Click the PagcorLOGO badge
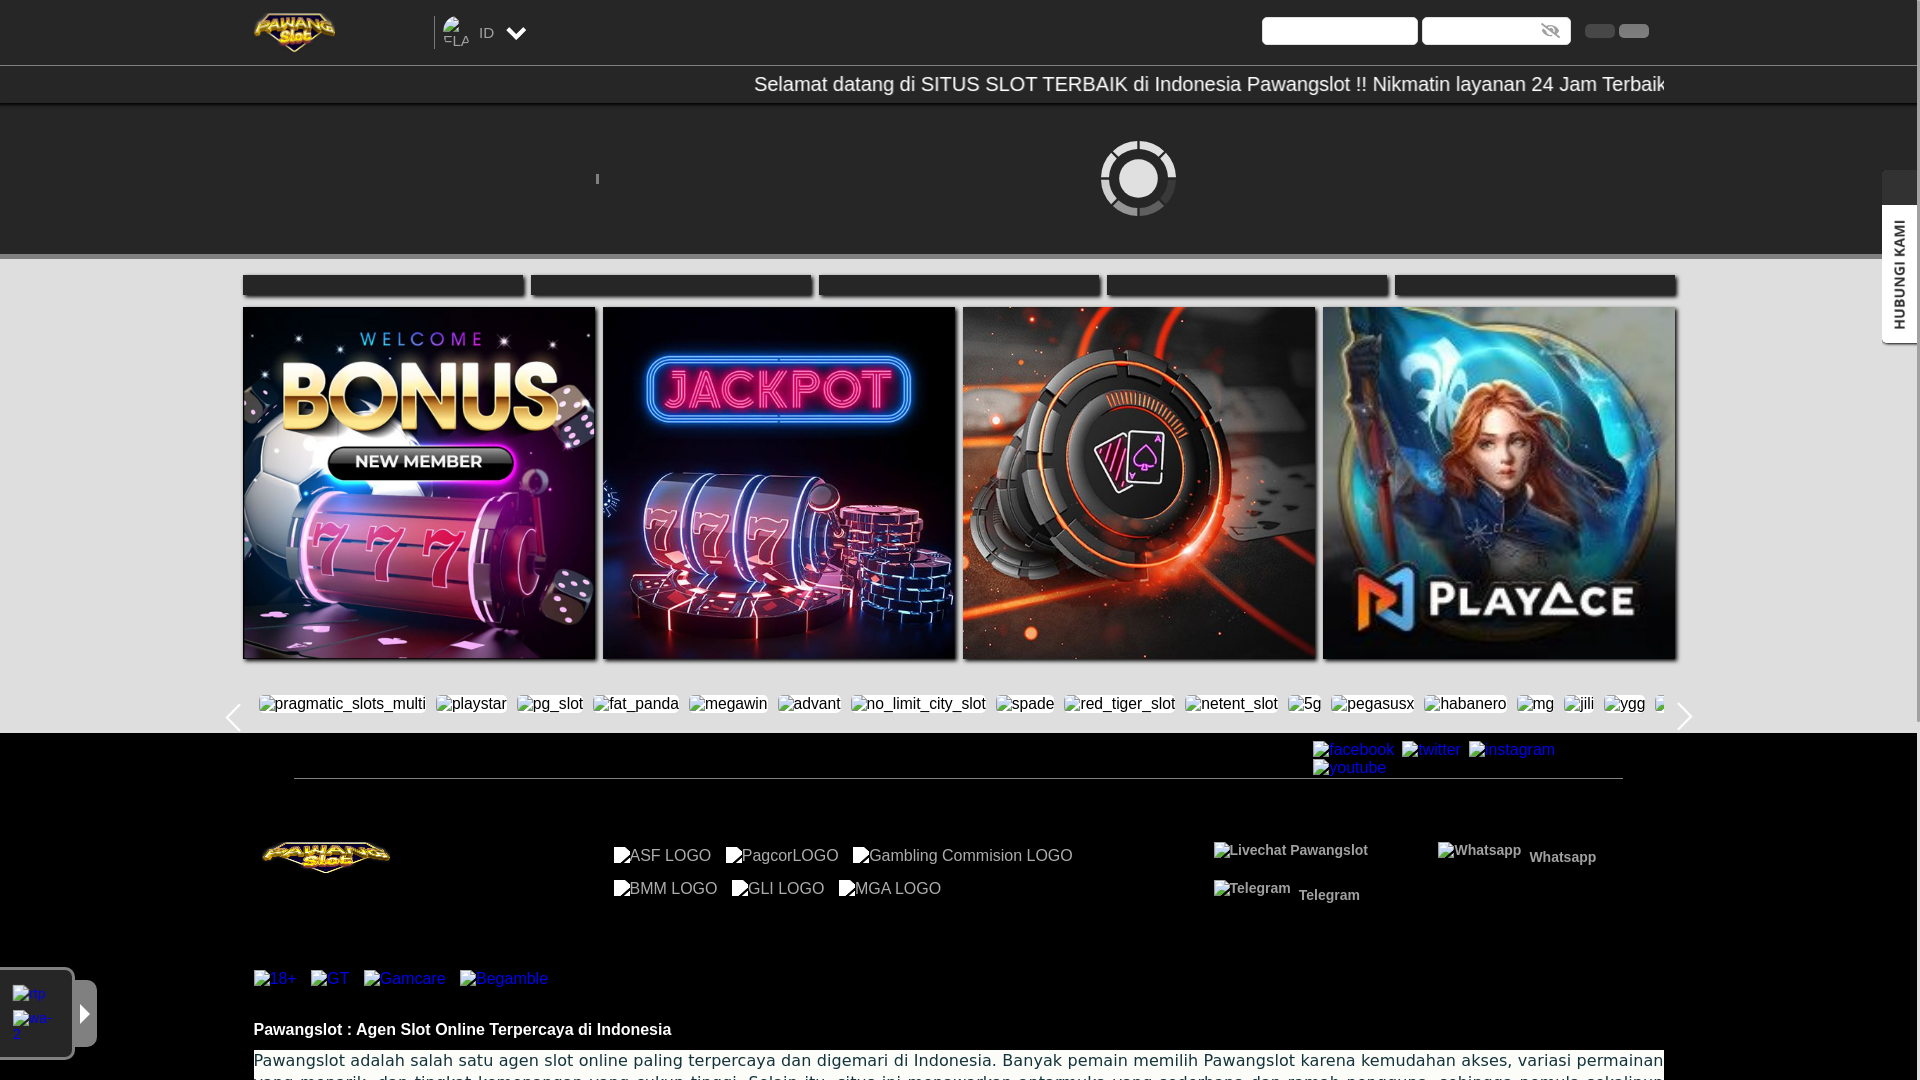The height and width of the screenshot is (1080, 1920). (782, 856)
